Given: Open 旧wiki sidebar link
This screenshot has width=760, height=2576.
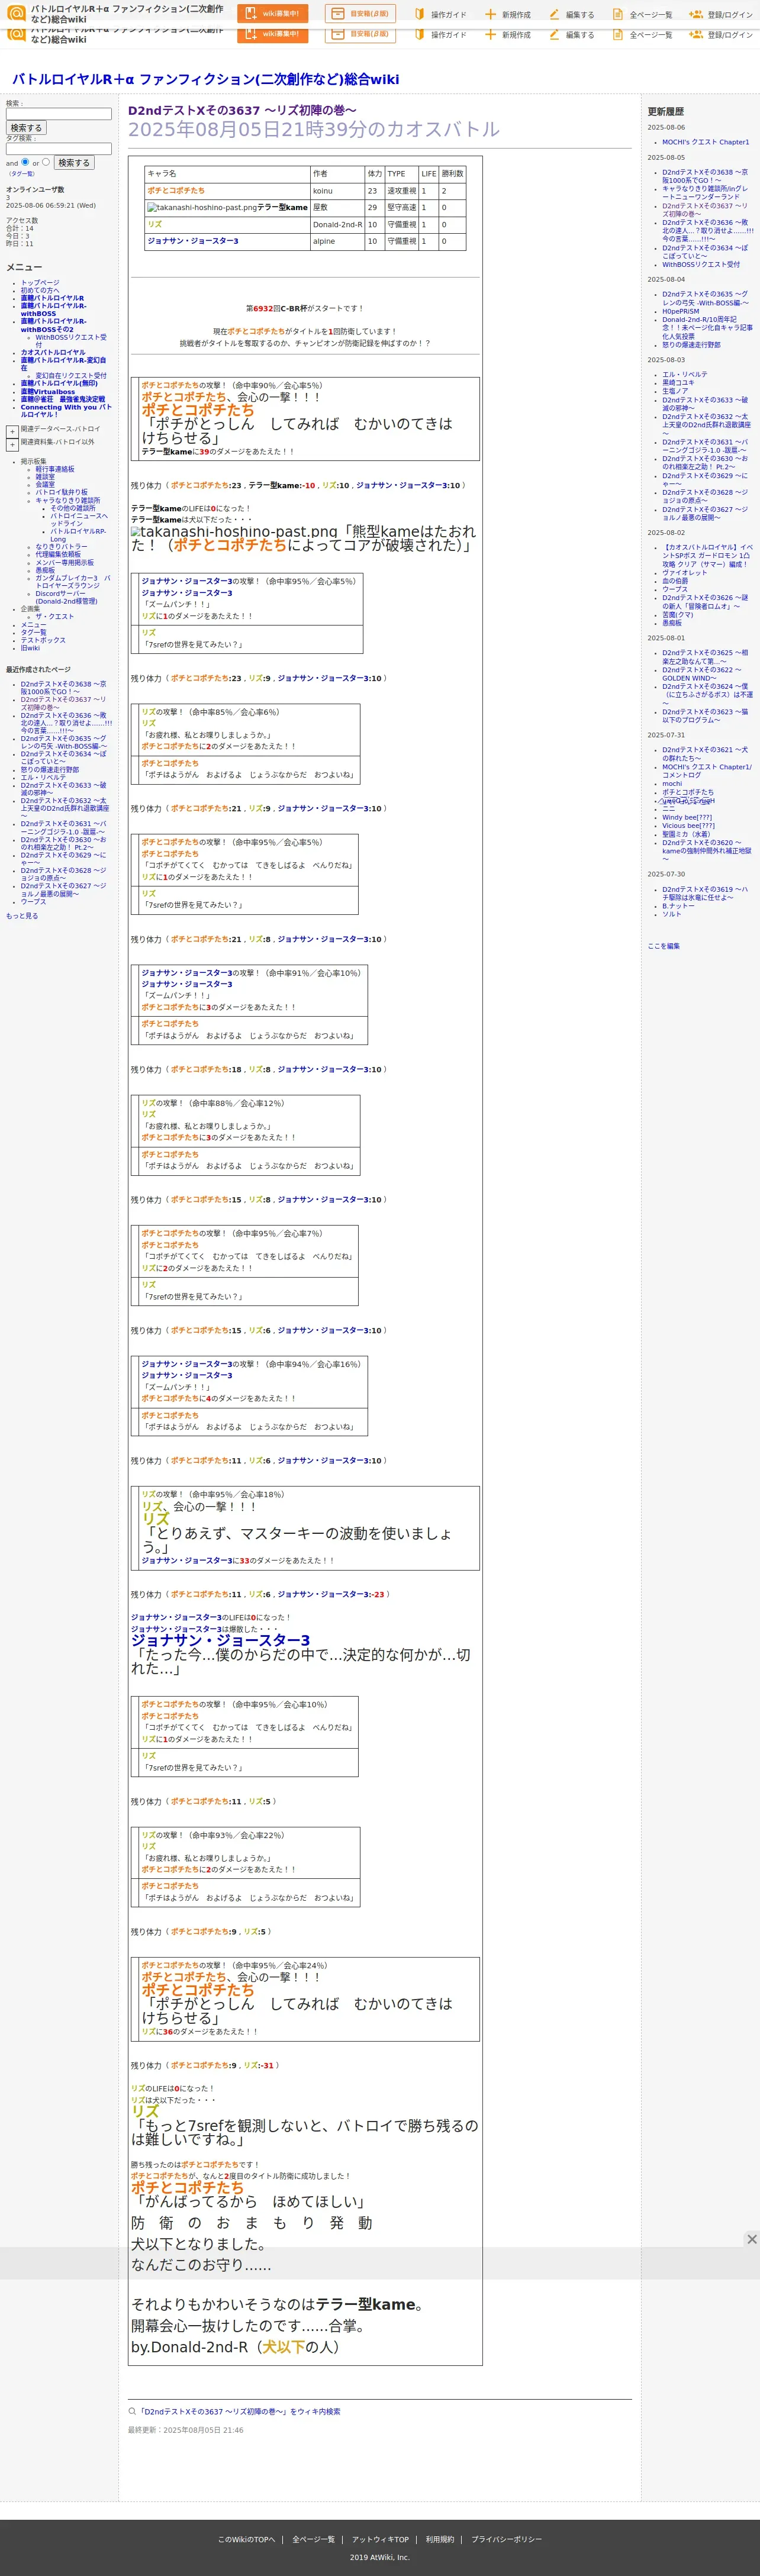Looking at the screenshot, I should tap(30, 648).
